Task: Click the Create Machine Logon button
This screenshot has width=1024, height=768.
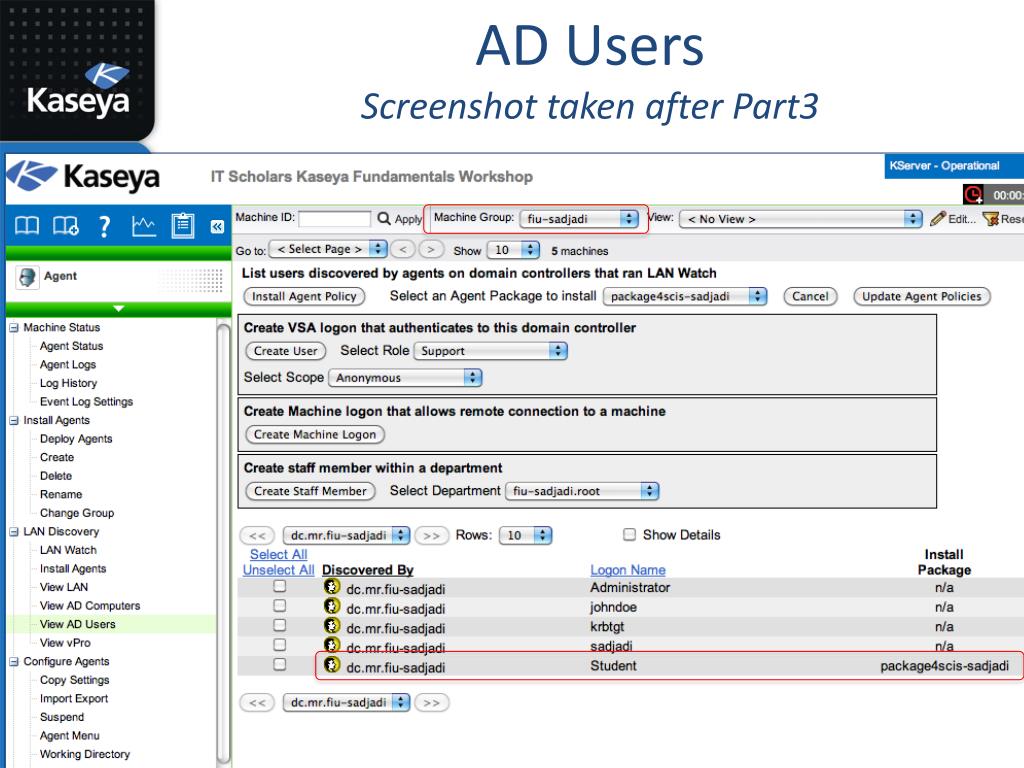Action: [x=315, y=435]
